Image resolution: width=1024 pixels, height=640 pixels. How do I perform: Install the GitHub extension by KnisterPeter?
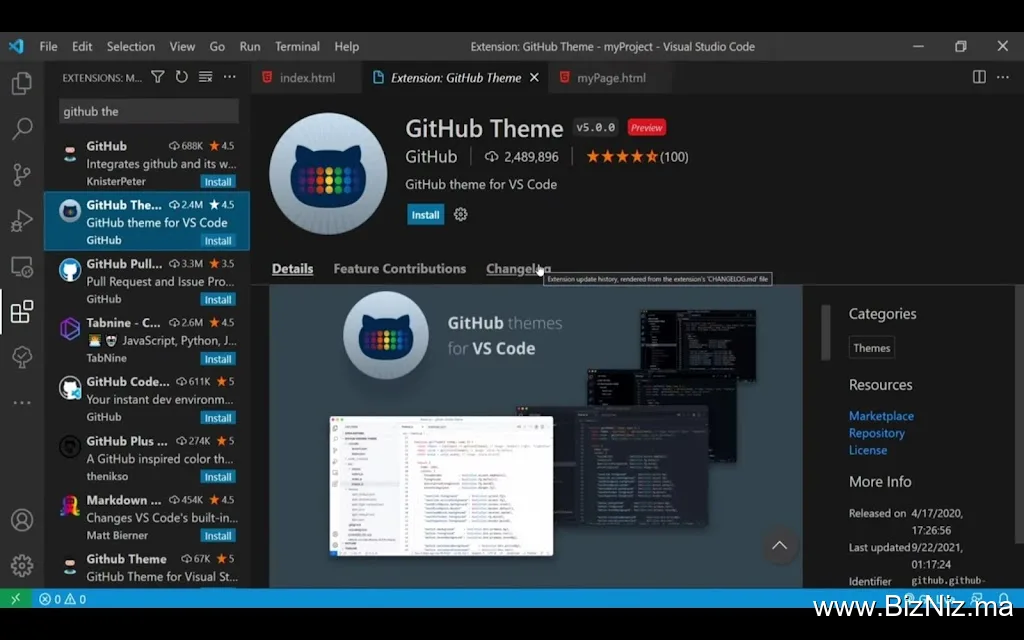click(217, 182)
